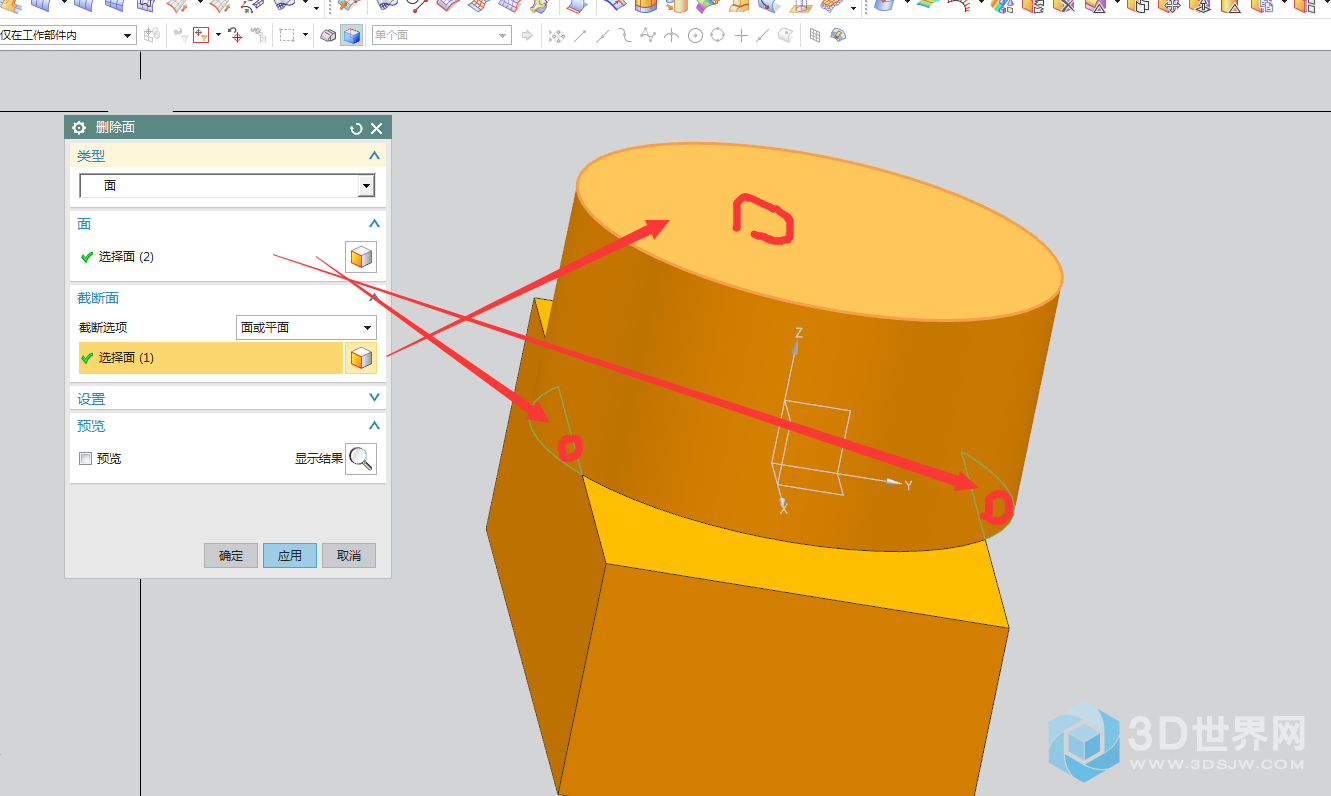Toggle Enable Snap Point icon

pyautogui.click(x=557, y=36)
